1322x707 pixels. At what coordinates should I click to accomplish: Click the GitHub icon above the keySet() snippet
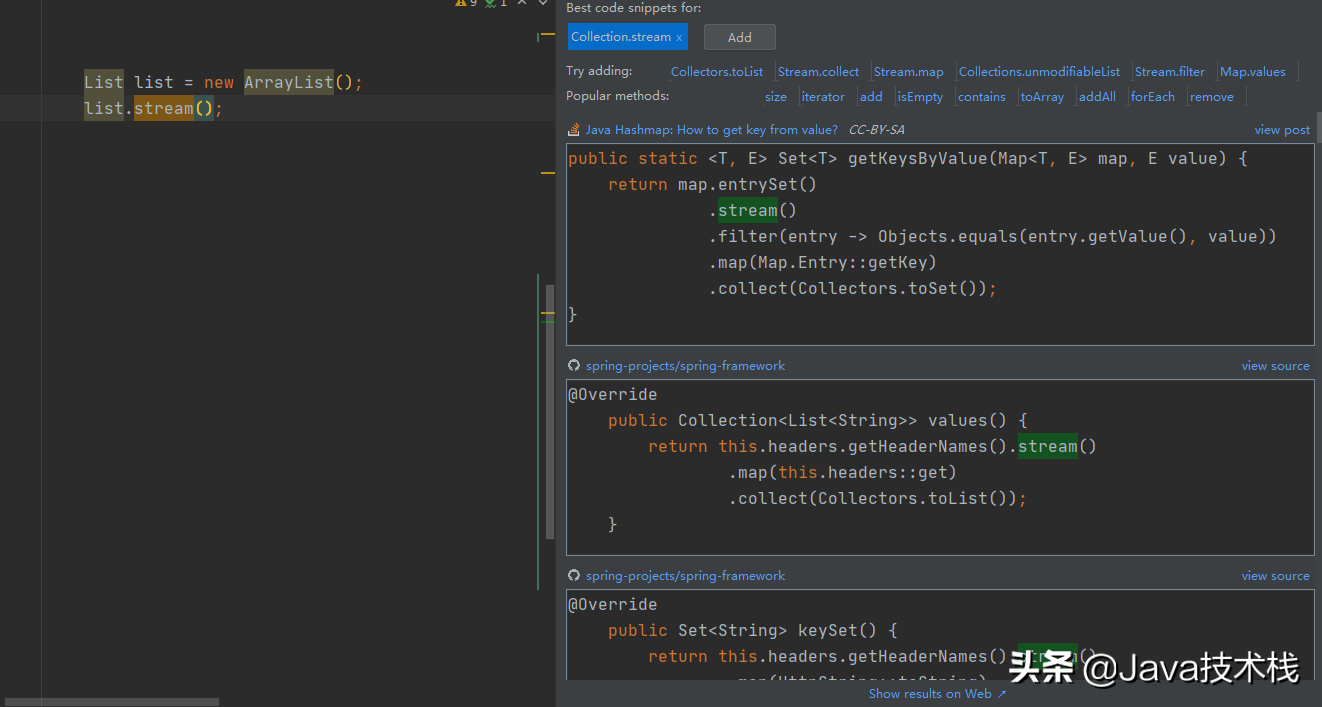tap(574, 576)
